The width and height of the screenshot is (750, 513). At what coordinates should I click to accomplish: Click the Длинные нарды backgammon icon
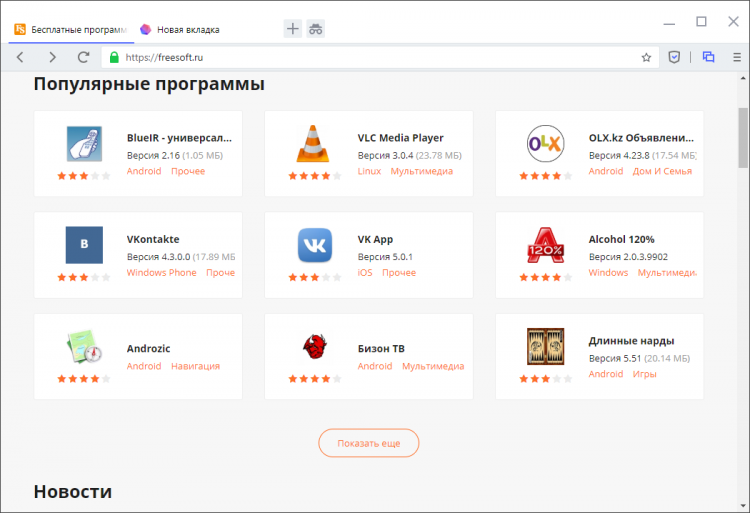545,346
